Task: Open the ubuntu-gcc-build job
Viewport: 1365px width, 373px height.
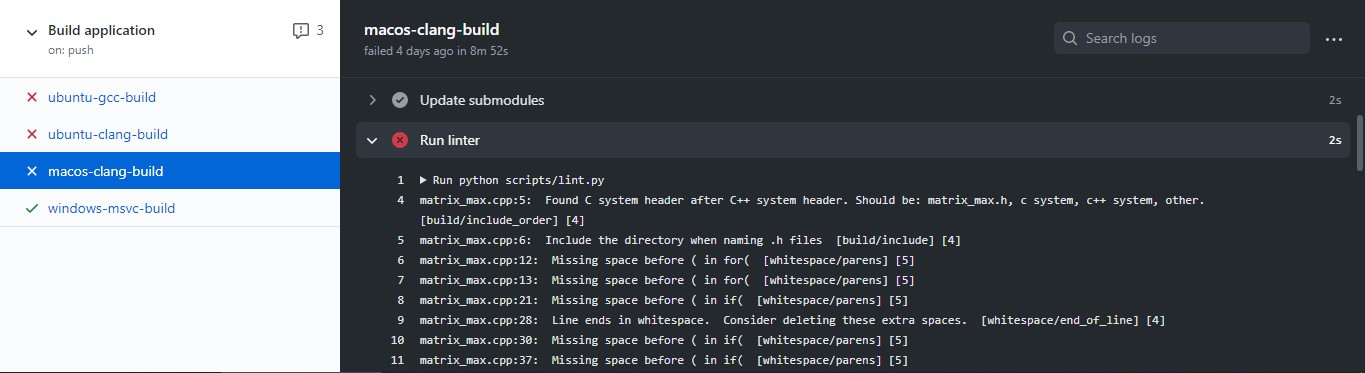Action: pos(102,98)
